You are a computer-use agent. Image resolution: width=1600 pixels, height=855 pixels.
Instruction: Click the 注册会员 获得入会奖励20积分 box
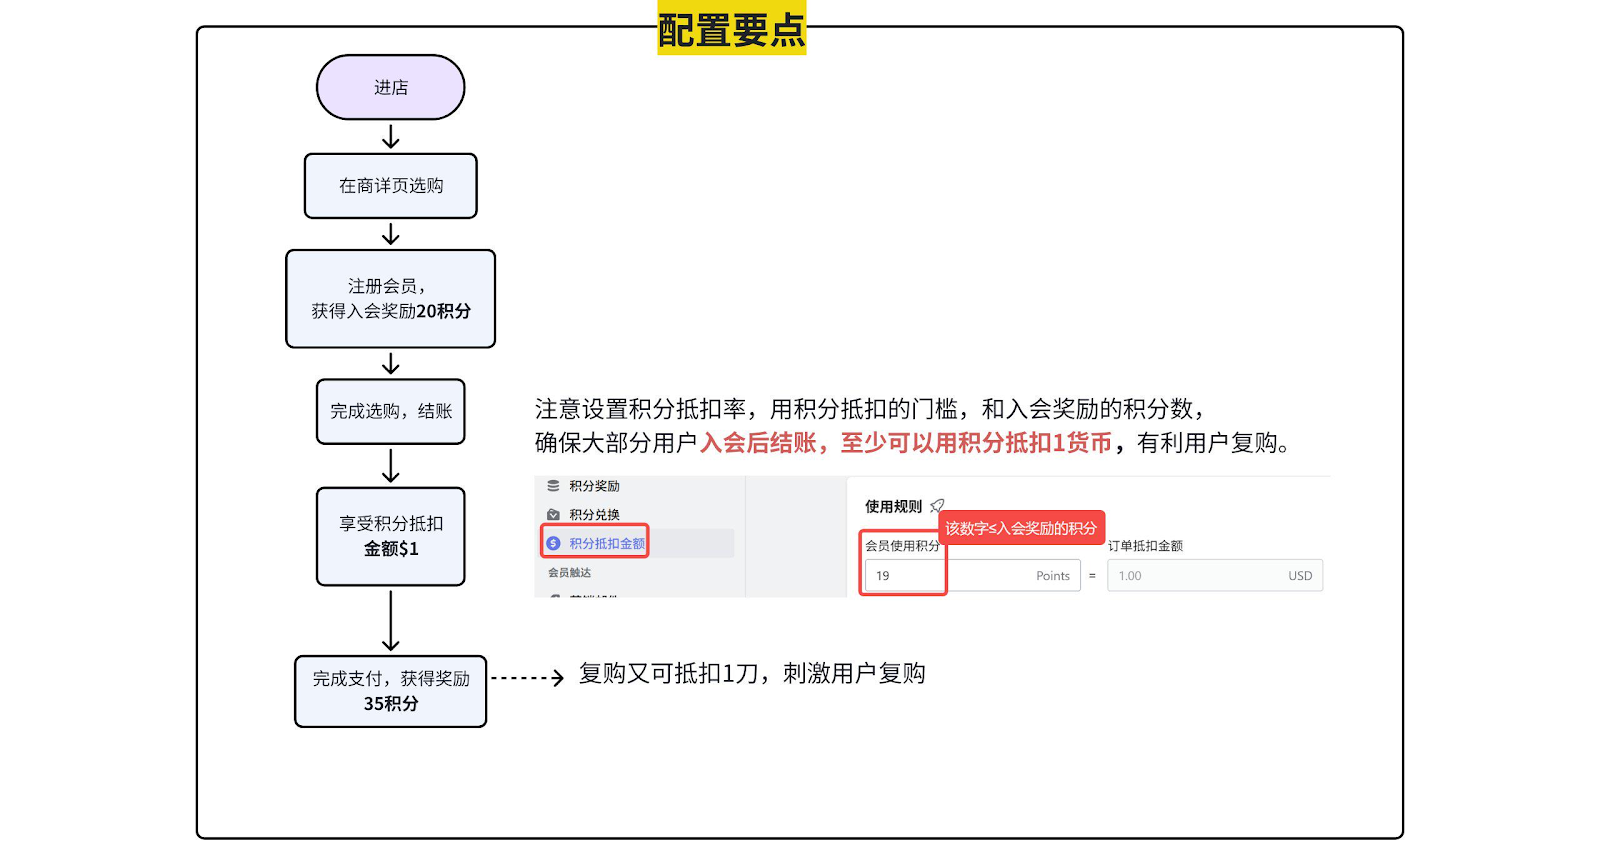[x=391, y=299]
